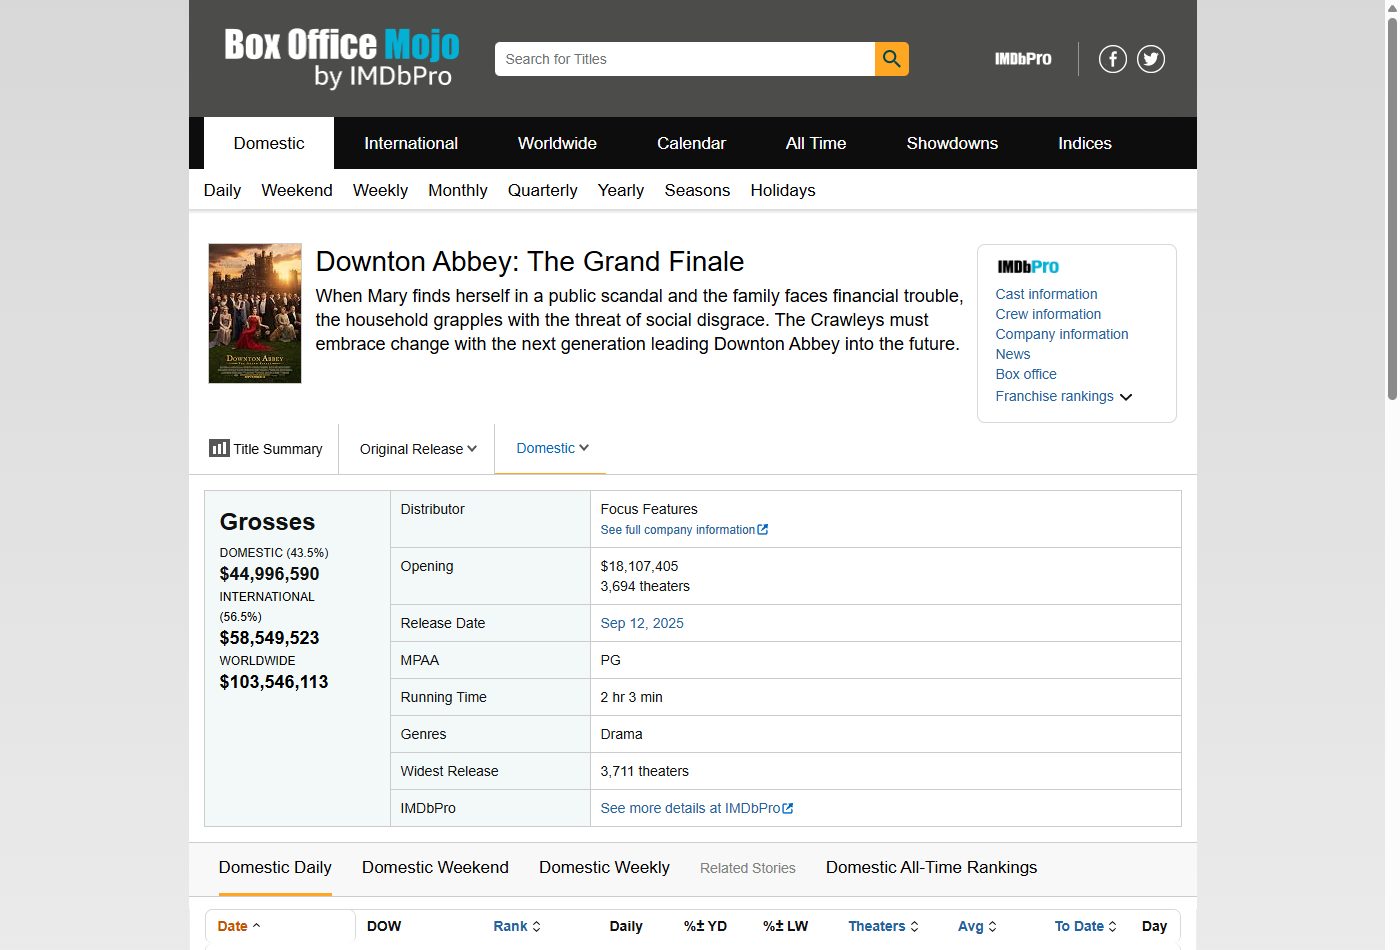1400x950 pixels.
Task: Click the To Date column sort arrows
Action: point(1112,926)
